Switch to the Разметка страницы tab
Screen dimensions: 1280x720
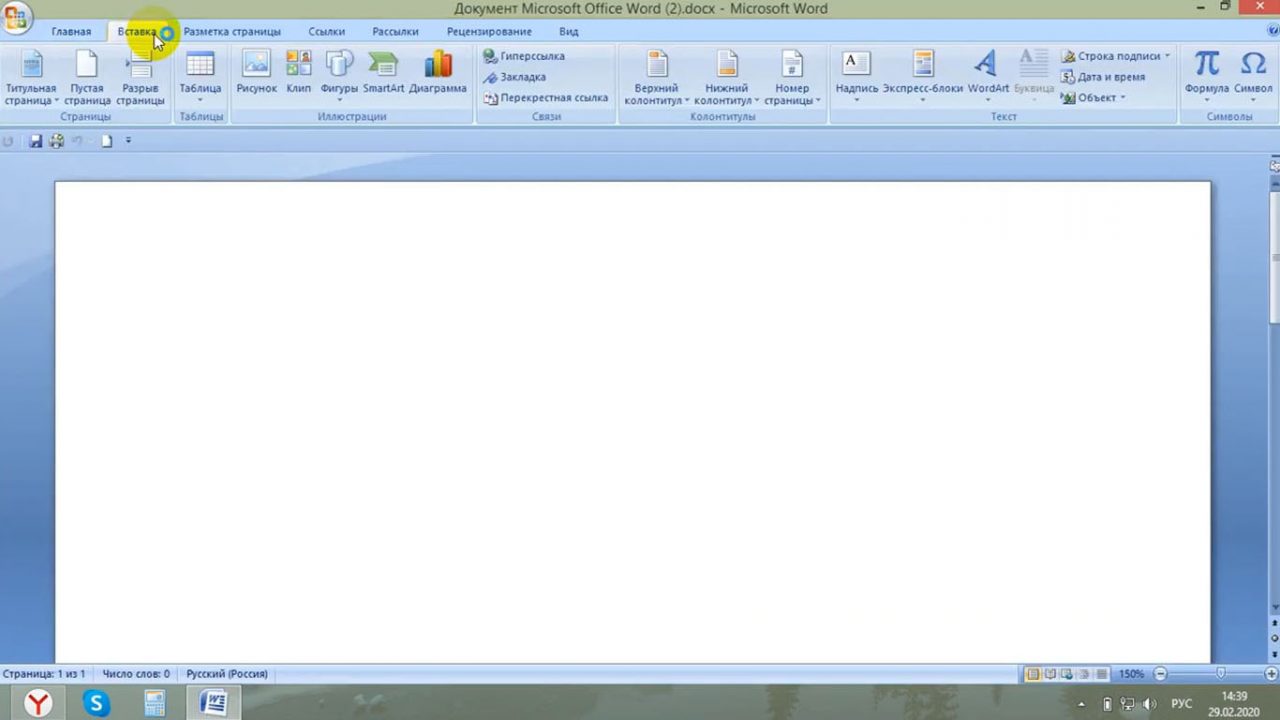[232, 32]
